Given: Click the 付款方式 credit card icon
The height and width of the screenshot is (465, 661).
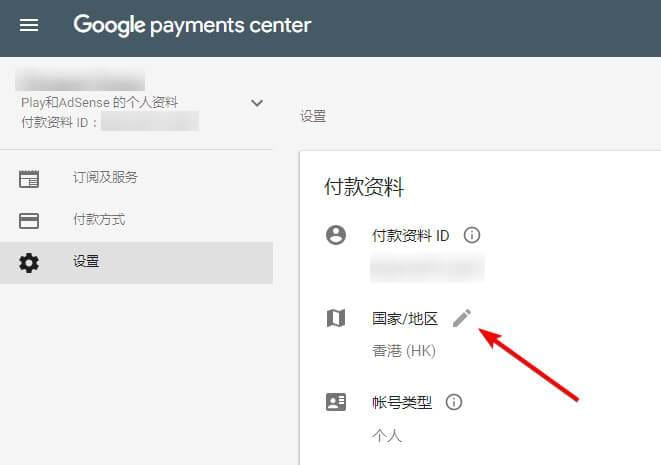Looking at the screenshot, I should pos(29,220).
